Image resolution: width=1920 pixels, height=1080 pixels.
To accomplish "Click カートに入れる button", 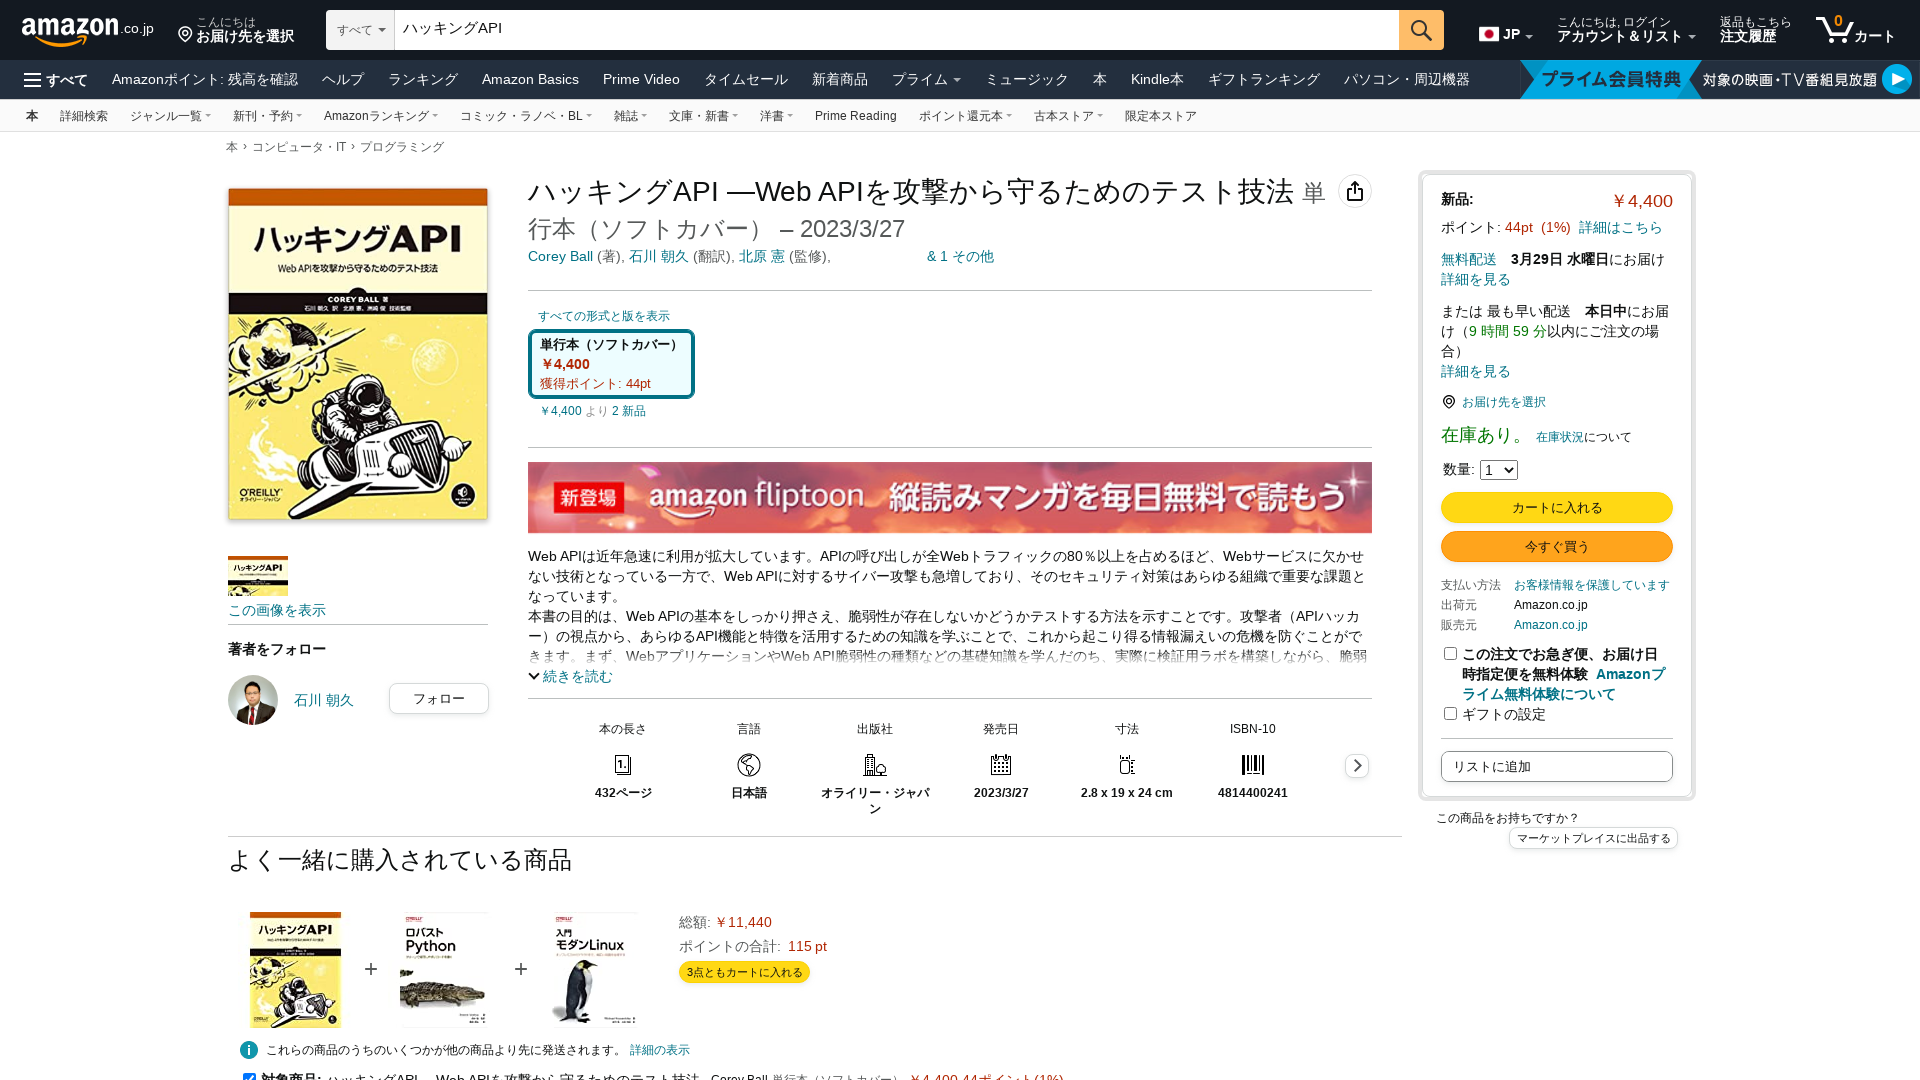I will click(x=1556, y=508).
